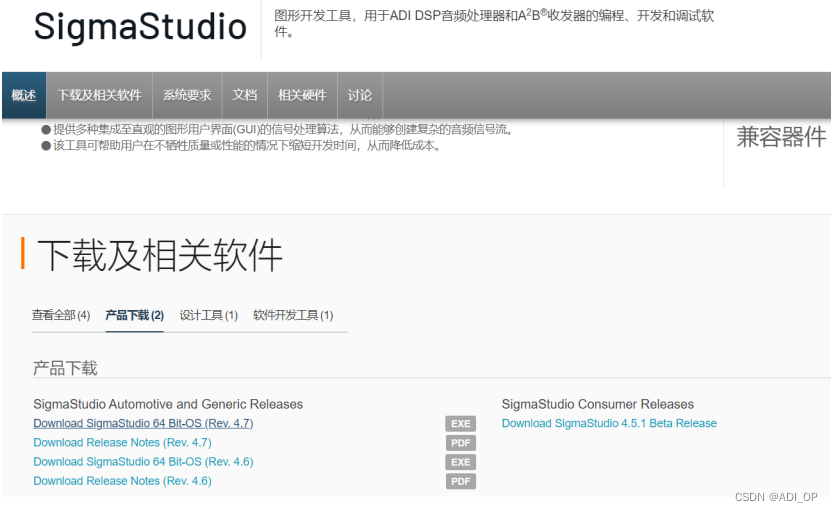Click the 兼容器件 heading
The height and width of the screenshot is (512, 833).
(781, 137)
